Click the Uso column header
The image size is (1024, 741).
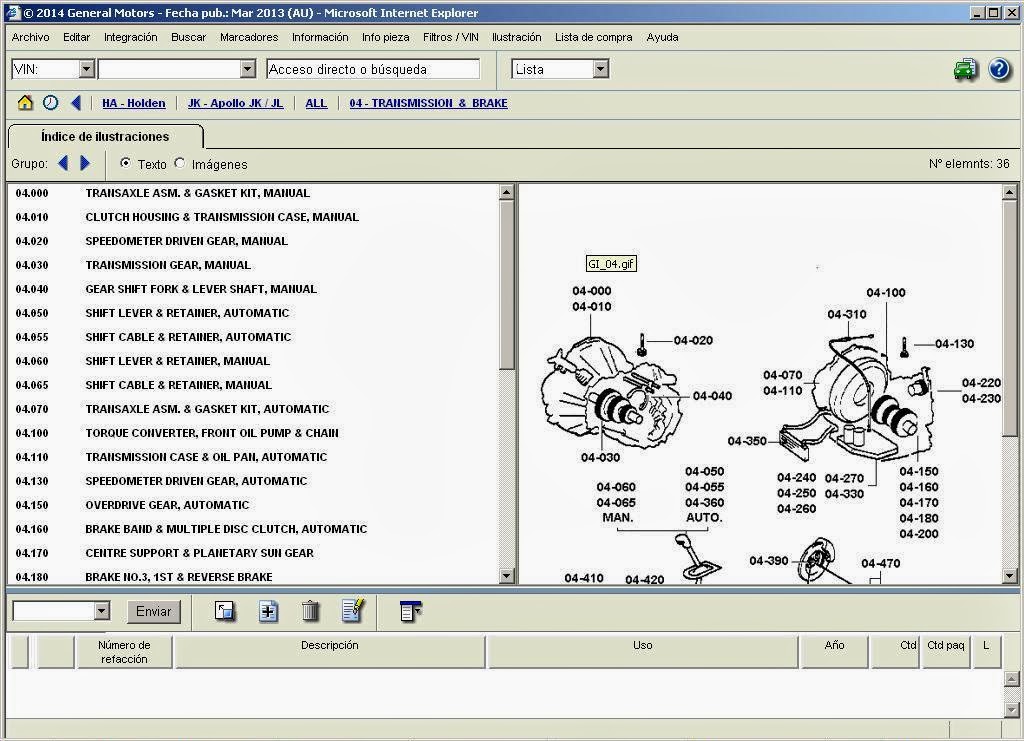[643, 652]
